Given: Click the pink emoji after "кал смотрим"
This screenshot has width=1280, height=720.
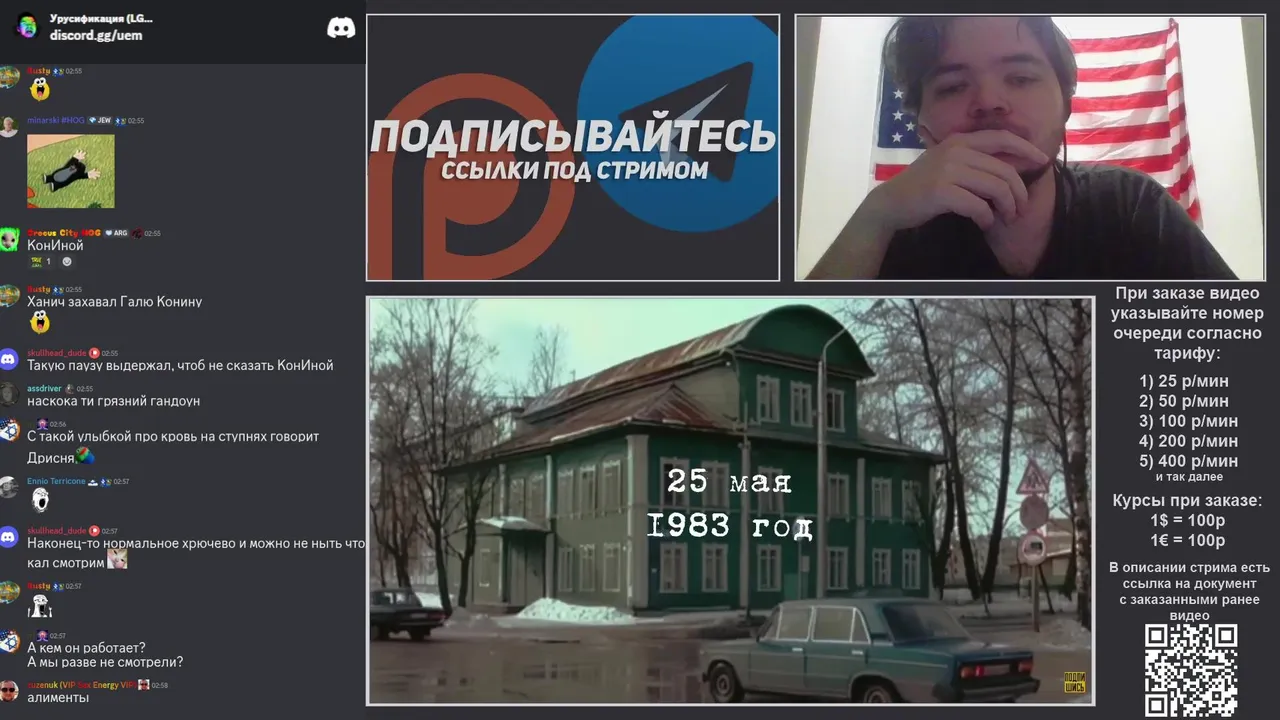Looking at the screenshot, I should (x=117, y=560).
